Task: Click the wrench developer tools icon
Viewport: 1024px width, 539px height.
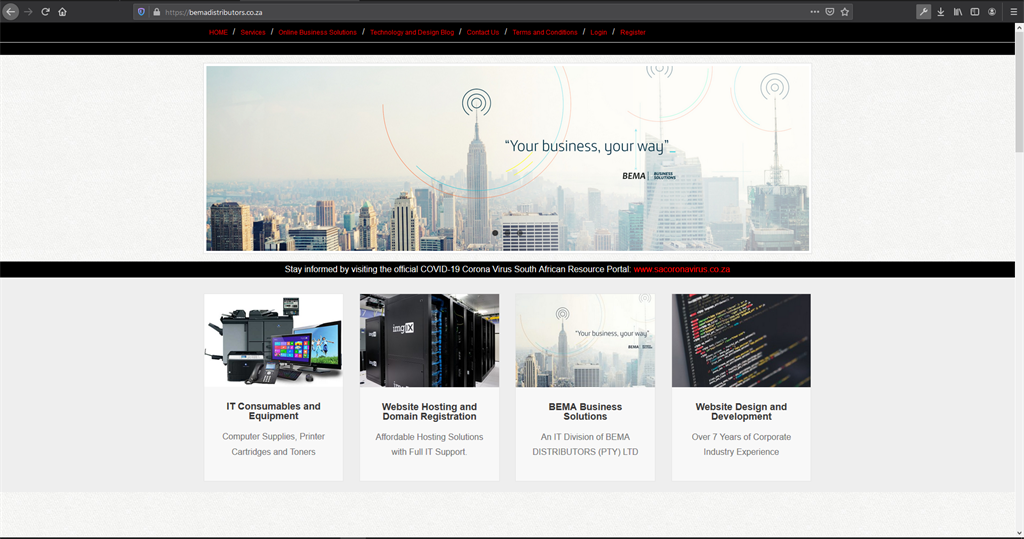Action: tap(923, 12)
